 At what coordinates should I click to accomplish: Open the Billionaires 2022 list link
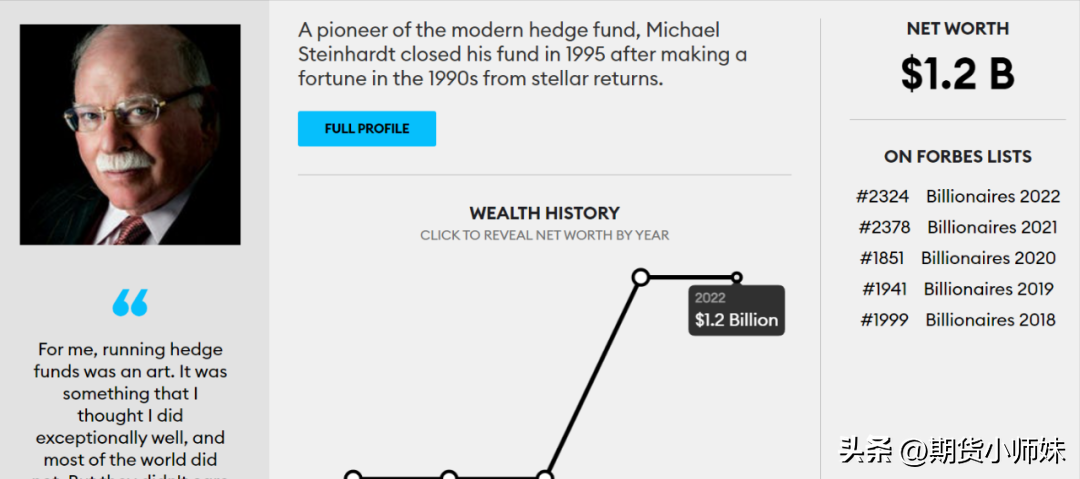click(992, 196)
